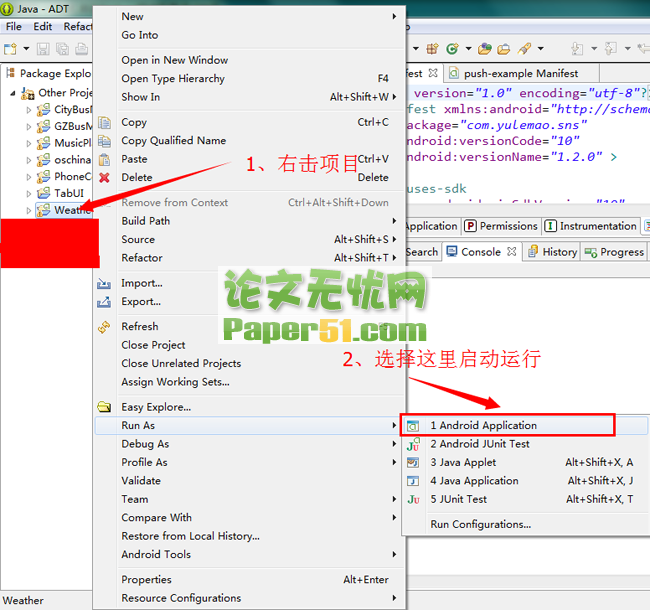The width and height of the screenshot is (650, 610).
Task: Expand the GZBus project node
Action: (x=29, y=127)
